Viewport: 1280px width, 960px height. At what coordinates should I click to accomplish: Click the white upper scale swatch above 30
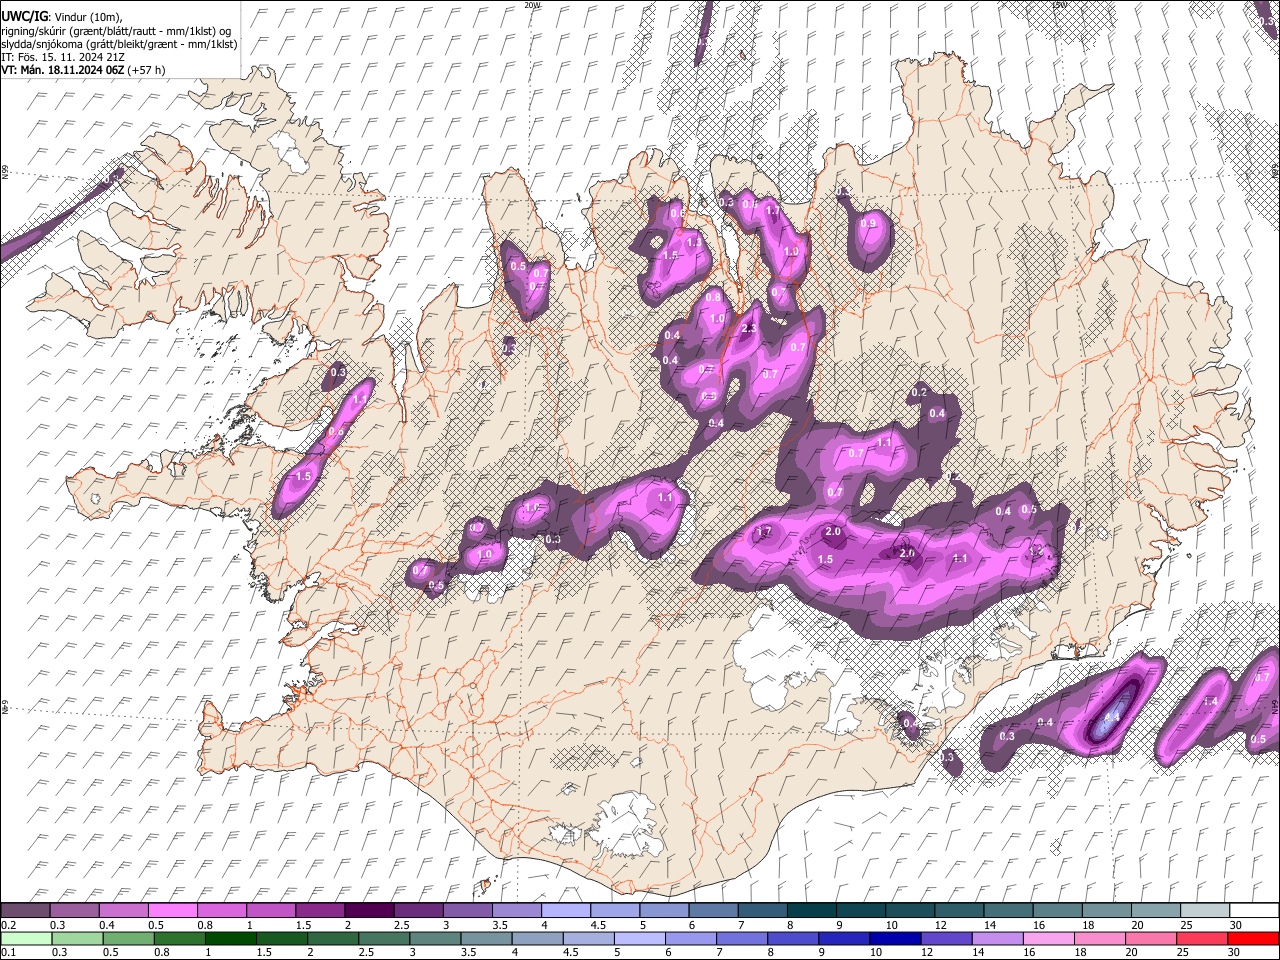[1254, 911]
